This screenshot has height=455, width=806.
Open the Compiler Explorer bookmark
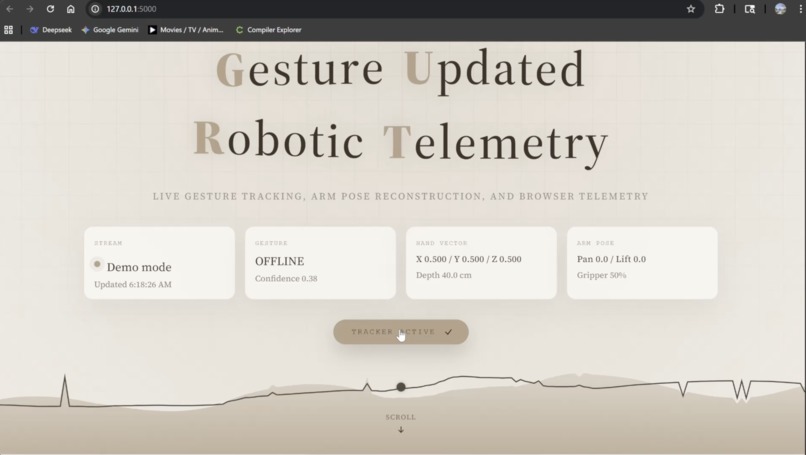[268, 30]
